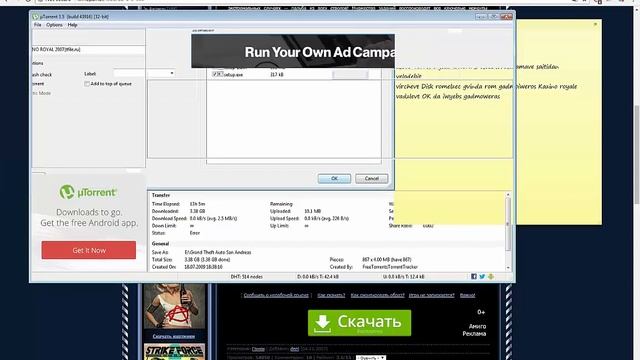Click the download speed status bar entry
Viewport: 640px width, 360px height.
pyautogui.click(x=318, y=277)
